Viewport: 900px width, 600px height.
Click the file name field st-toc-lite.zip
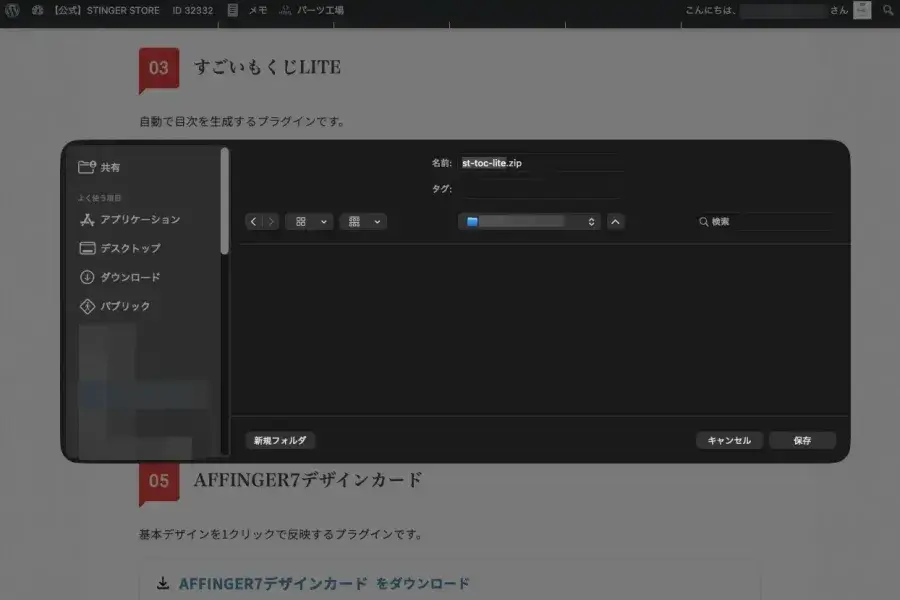(x=541, y=163)
